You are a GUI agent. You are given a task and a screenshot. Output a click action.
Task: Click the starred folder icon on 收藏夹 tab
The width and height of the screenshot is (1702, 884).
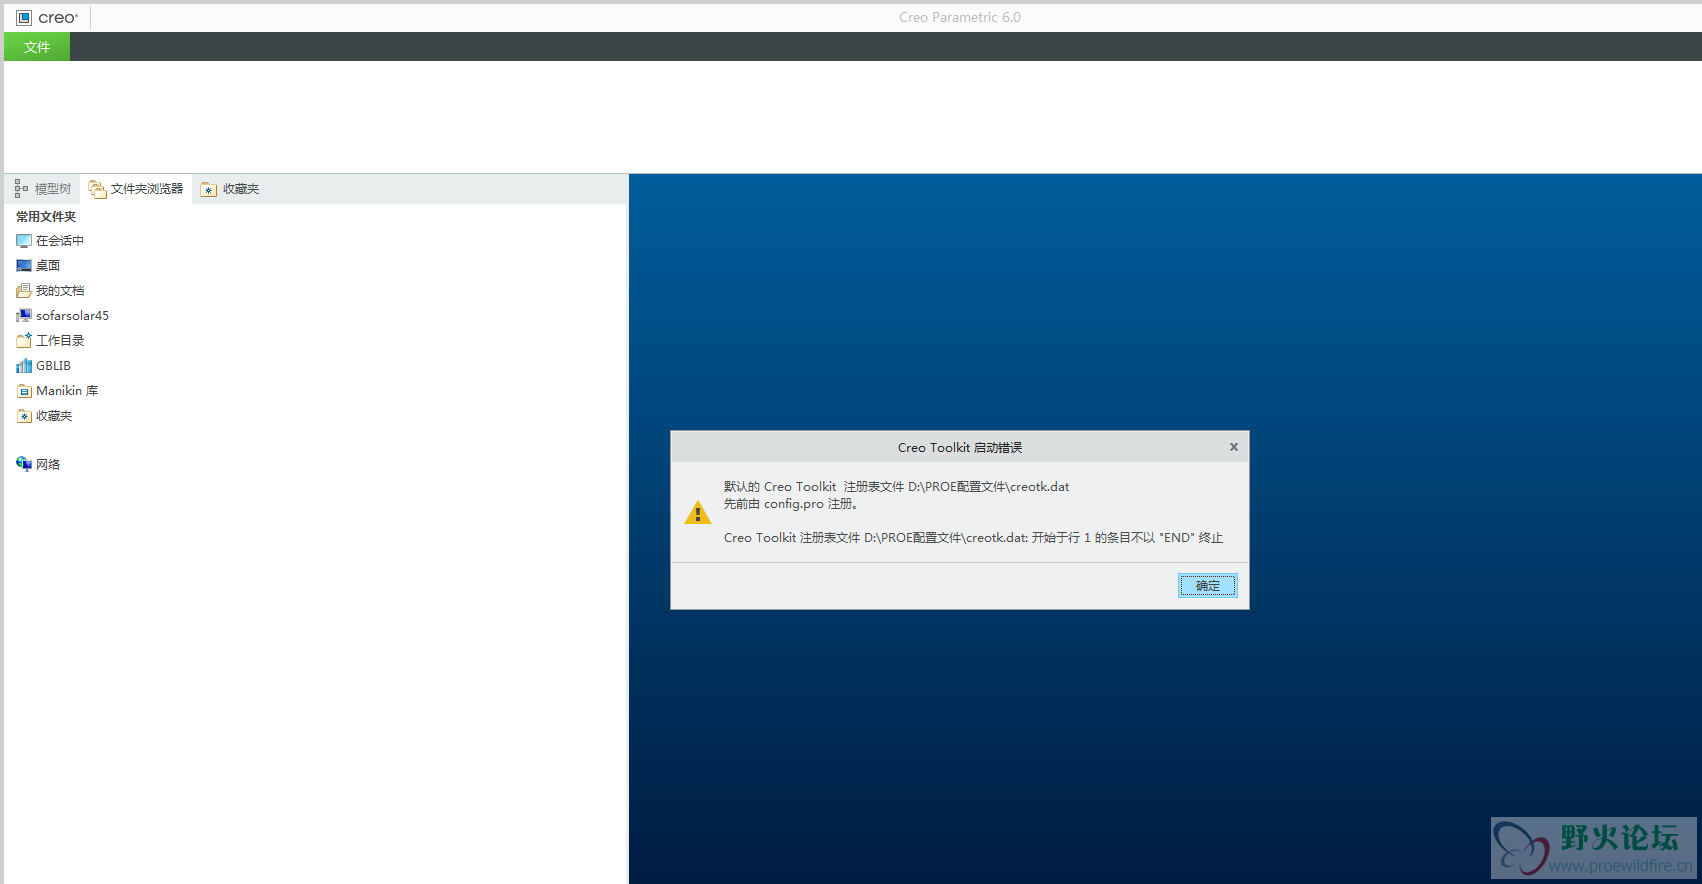208,189
